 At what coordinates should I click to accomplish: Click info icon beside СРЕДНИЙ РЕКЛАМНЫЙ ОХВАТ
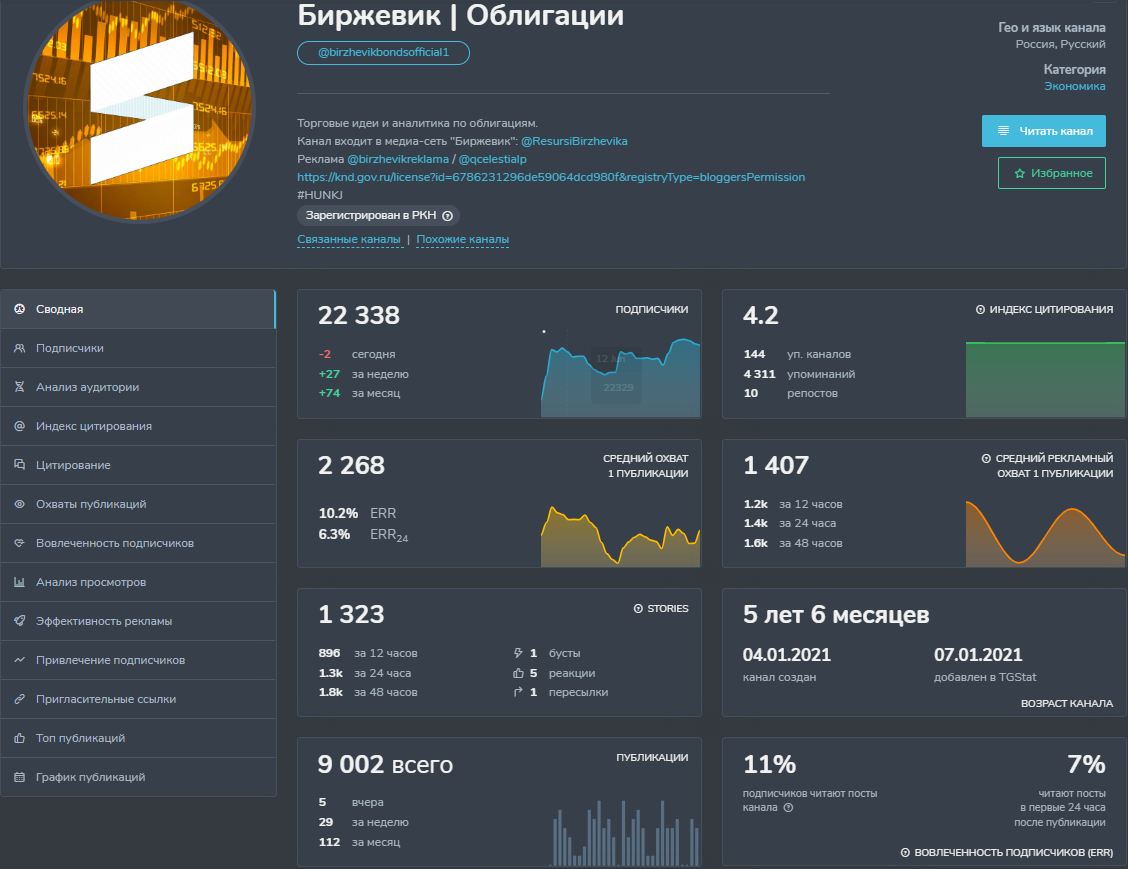point(986,458)
